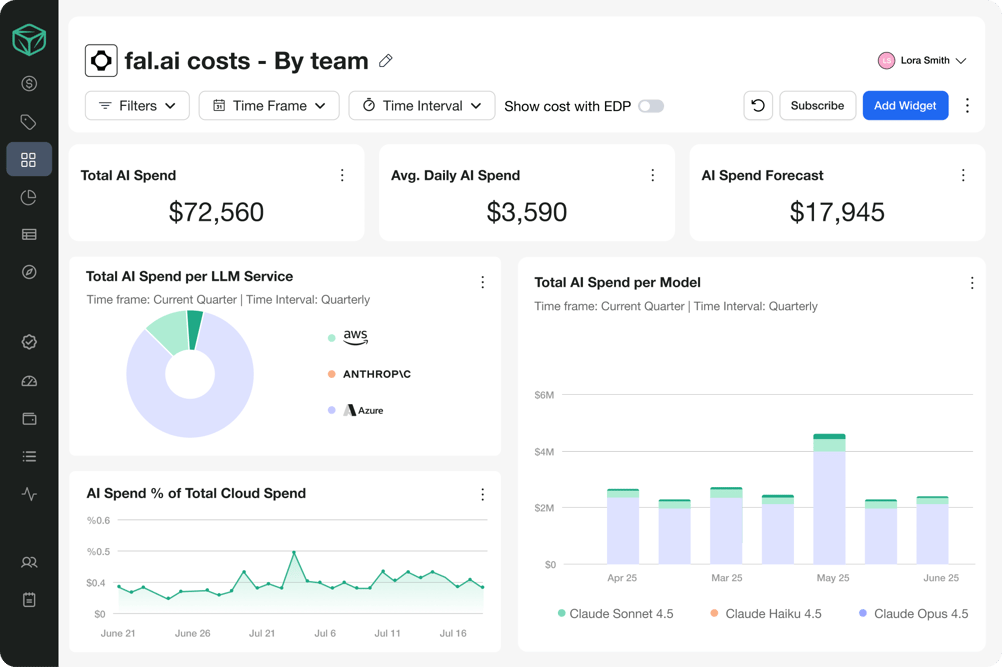Image resolution: width=1002 pixels, height=667 pixels.
Task: Click the $6M y-axis label
Action: 544,395
